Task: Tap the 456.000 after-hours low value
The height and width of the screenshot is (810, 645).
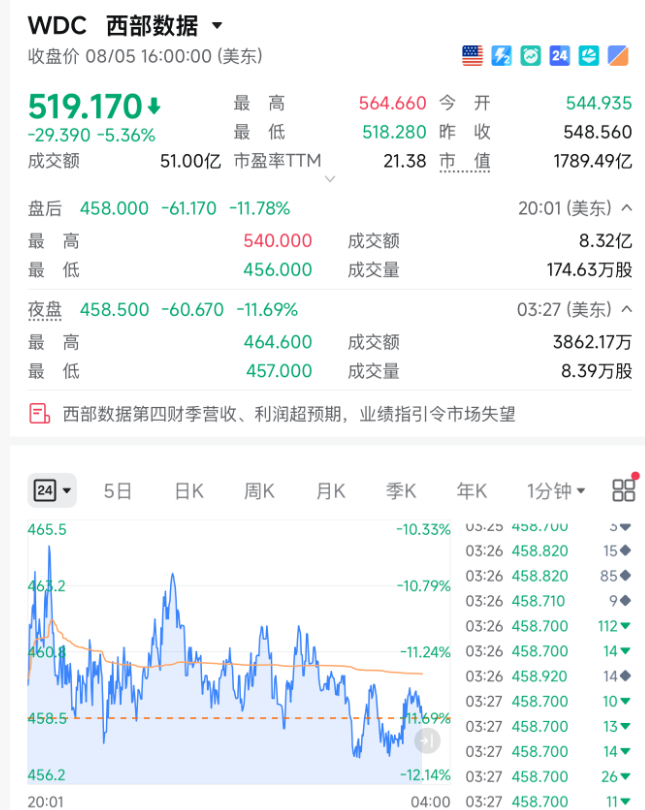Action: [x=278, y=270]
